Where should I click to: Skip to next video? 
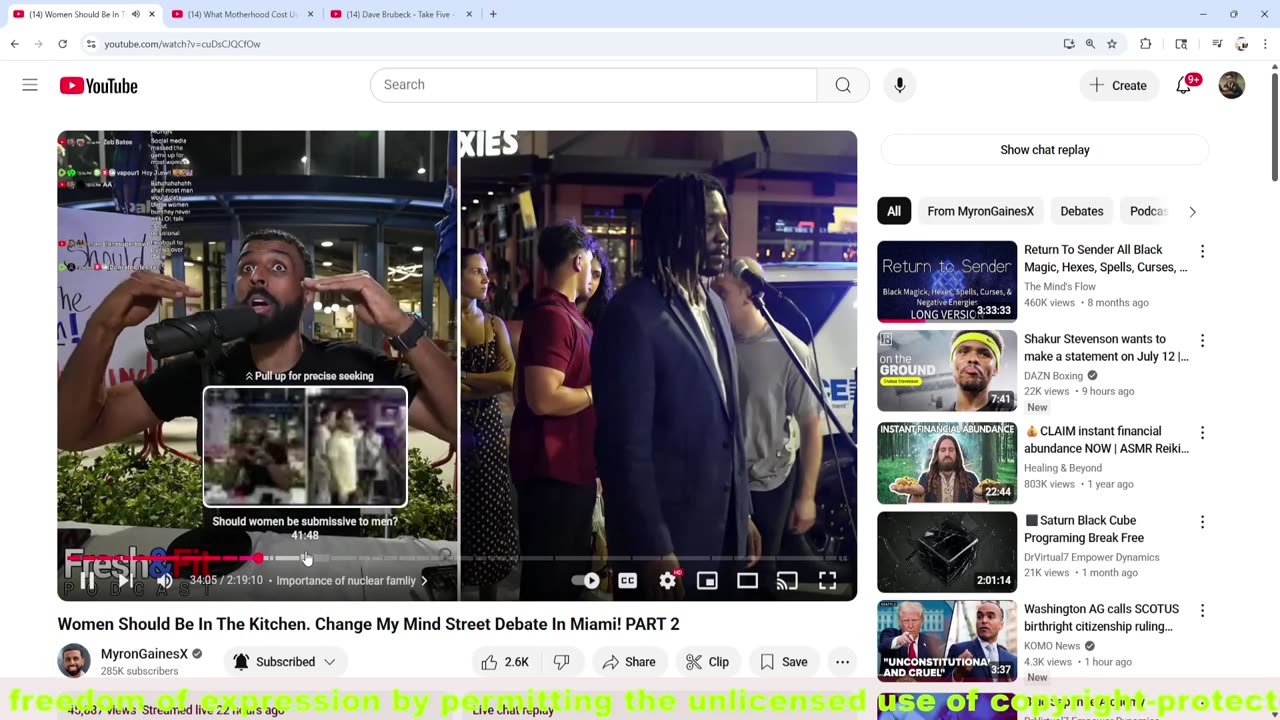point(125,580)
